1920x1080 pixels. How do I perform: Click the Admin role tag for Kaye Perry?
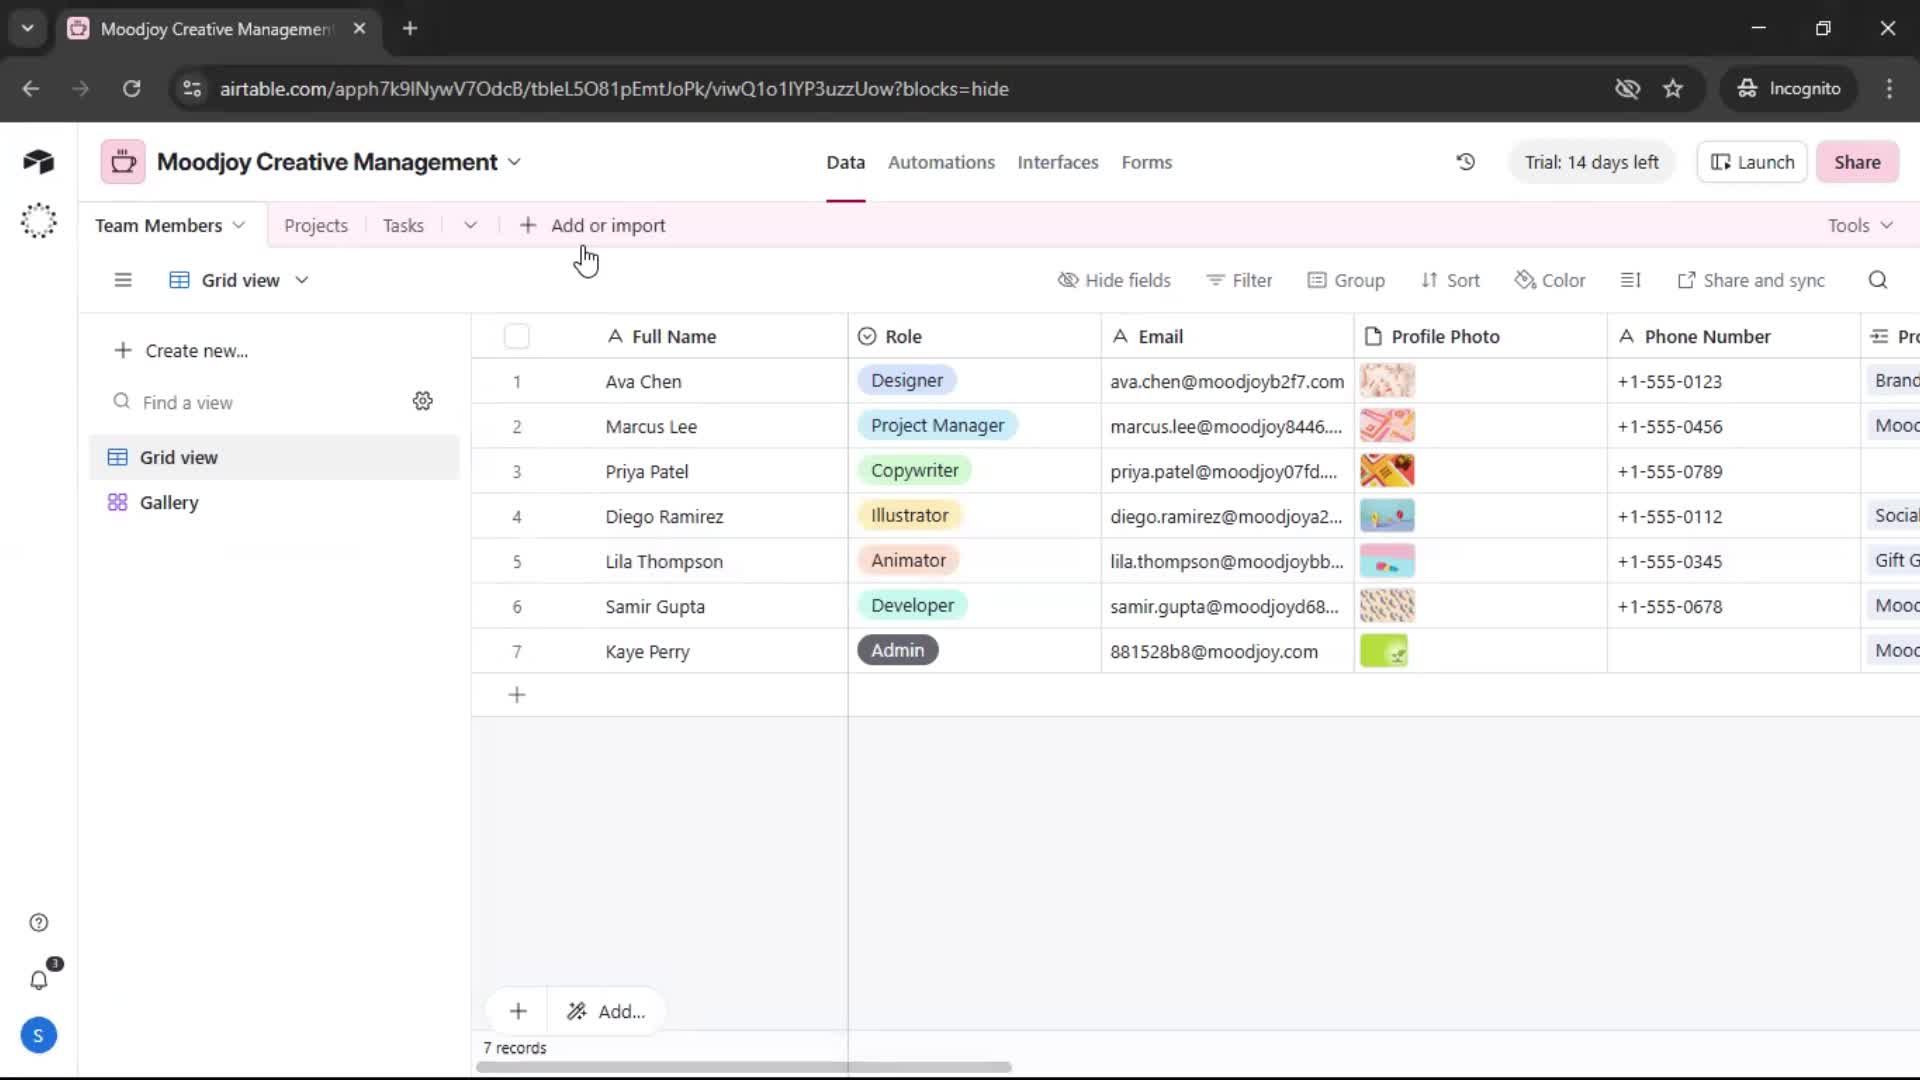pos(897,650)
